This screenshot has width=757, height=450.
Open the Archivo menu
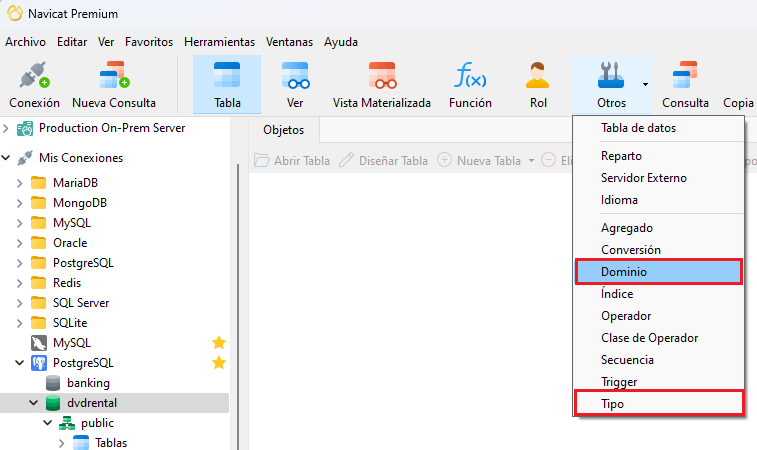click(x=26, y=42)
